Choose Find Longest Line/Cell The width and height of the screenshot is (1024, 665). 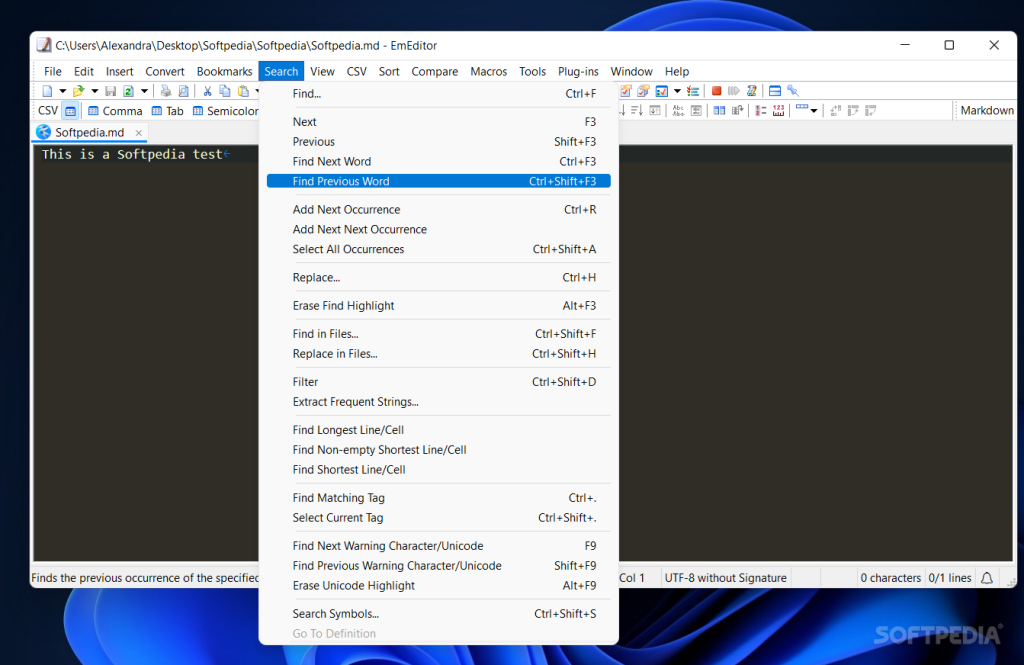(x=438, y=430)
